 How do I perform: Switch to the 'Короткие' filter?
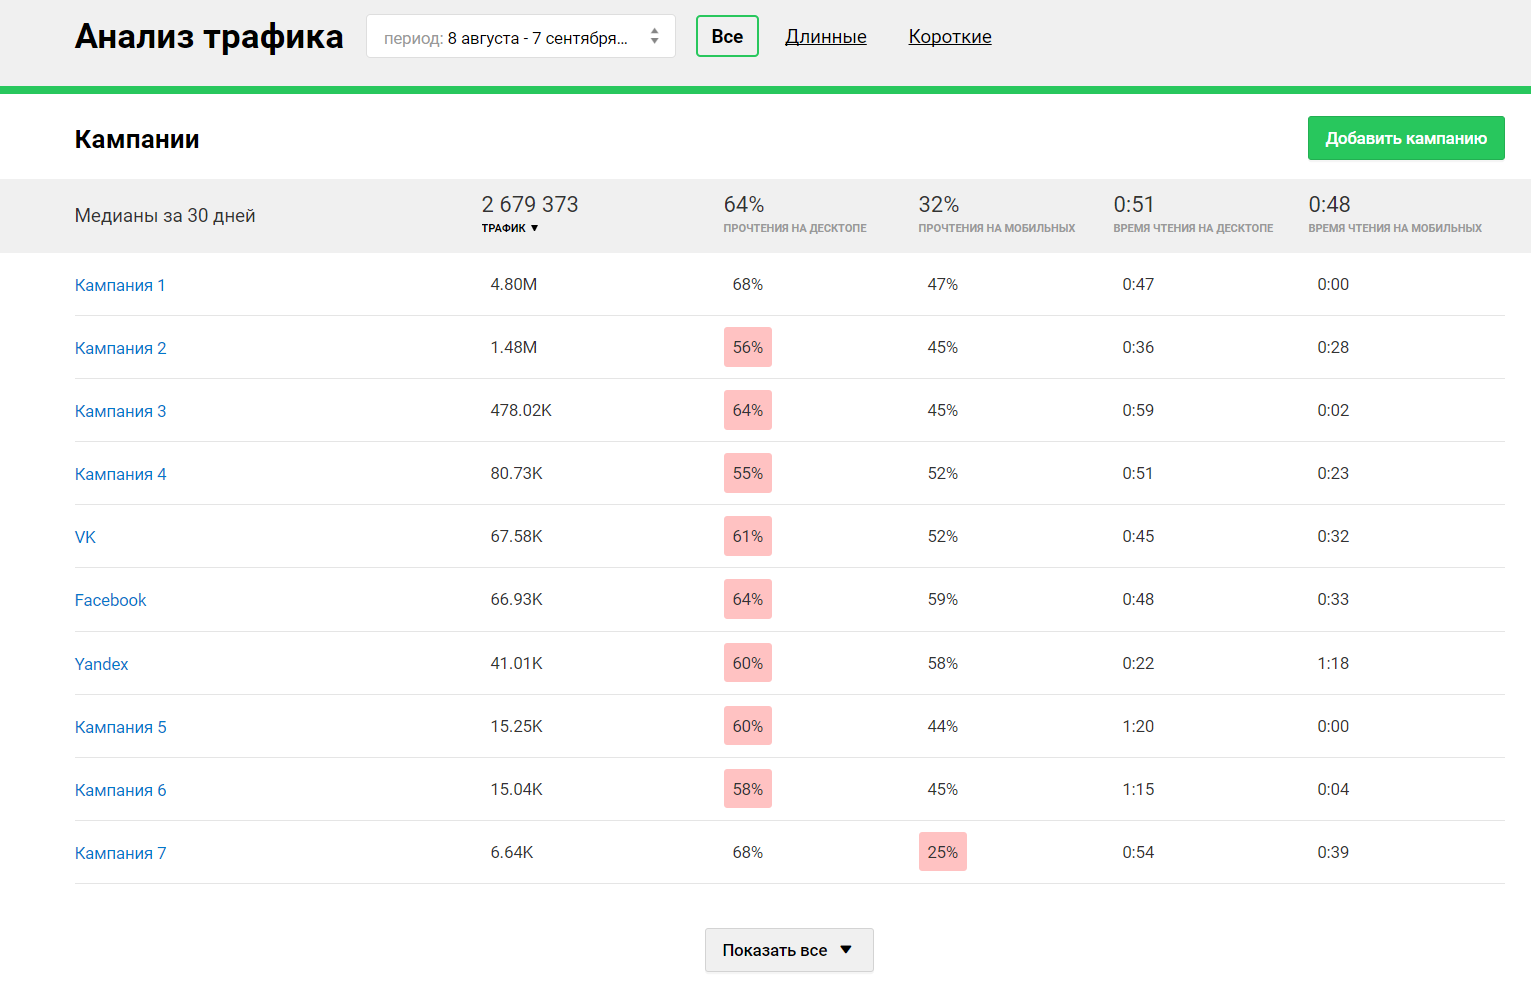click(949, 37)
